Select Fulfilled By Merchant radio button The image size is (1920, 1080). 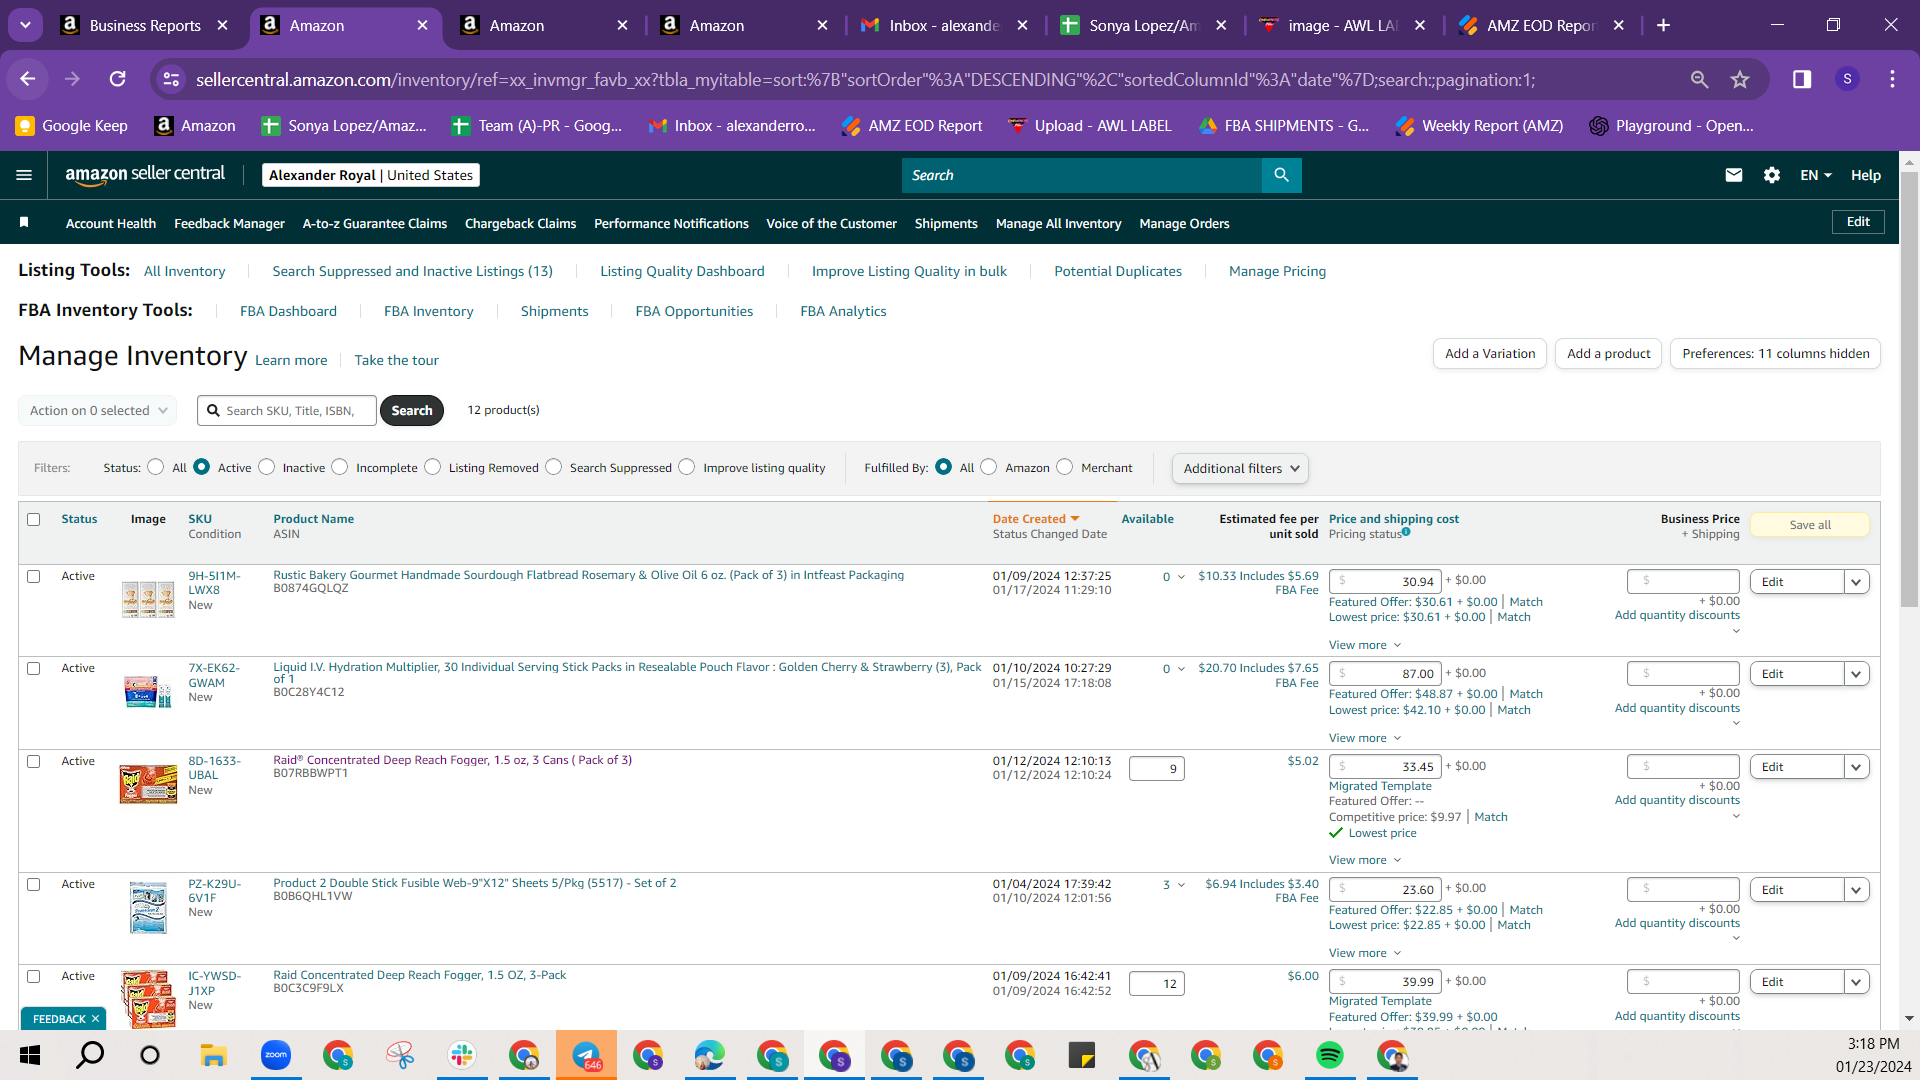point(1065,467)
